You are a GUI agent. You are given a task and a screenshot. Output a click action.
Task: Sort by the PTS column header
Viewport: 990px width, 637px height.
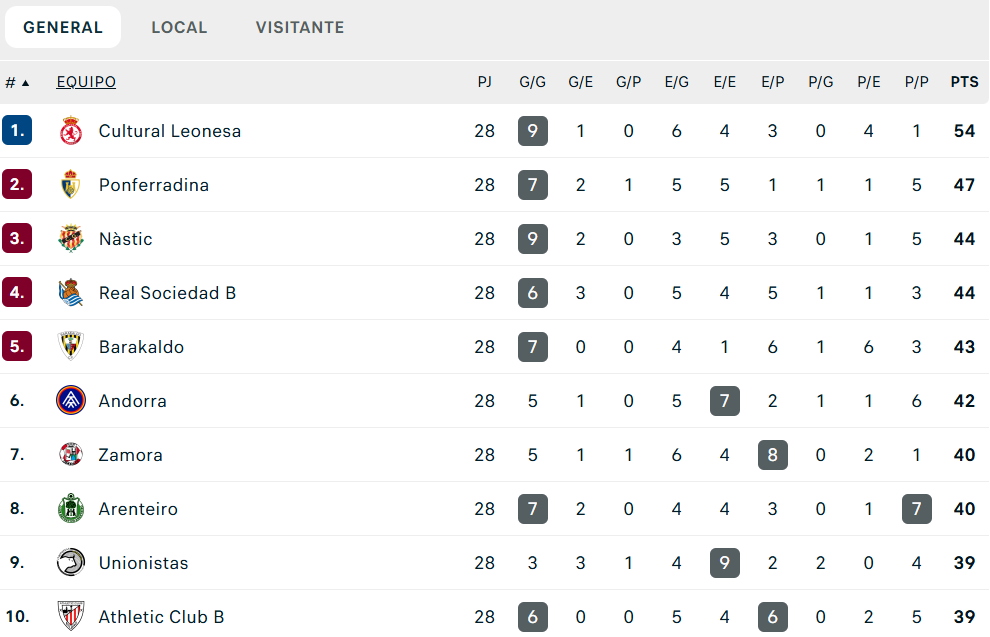pyautogui.click(x=964, y=82)
